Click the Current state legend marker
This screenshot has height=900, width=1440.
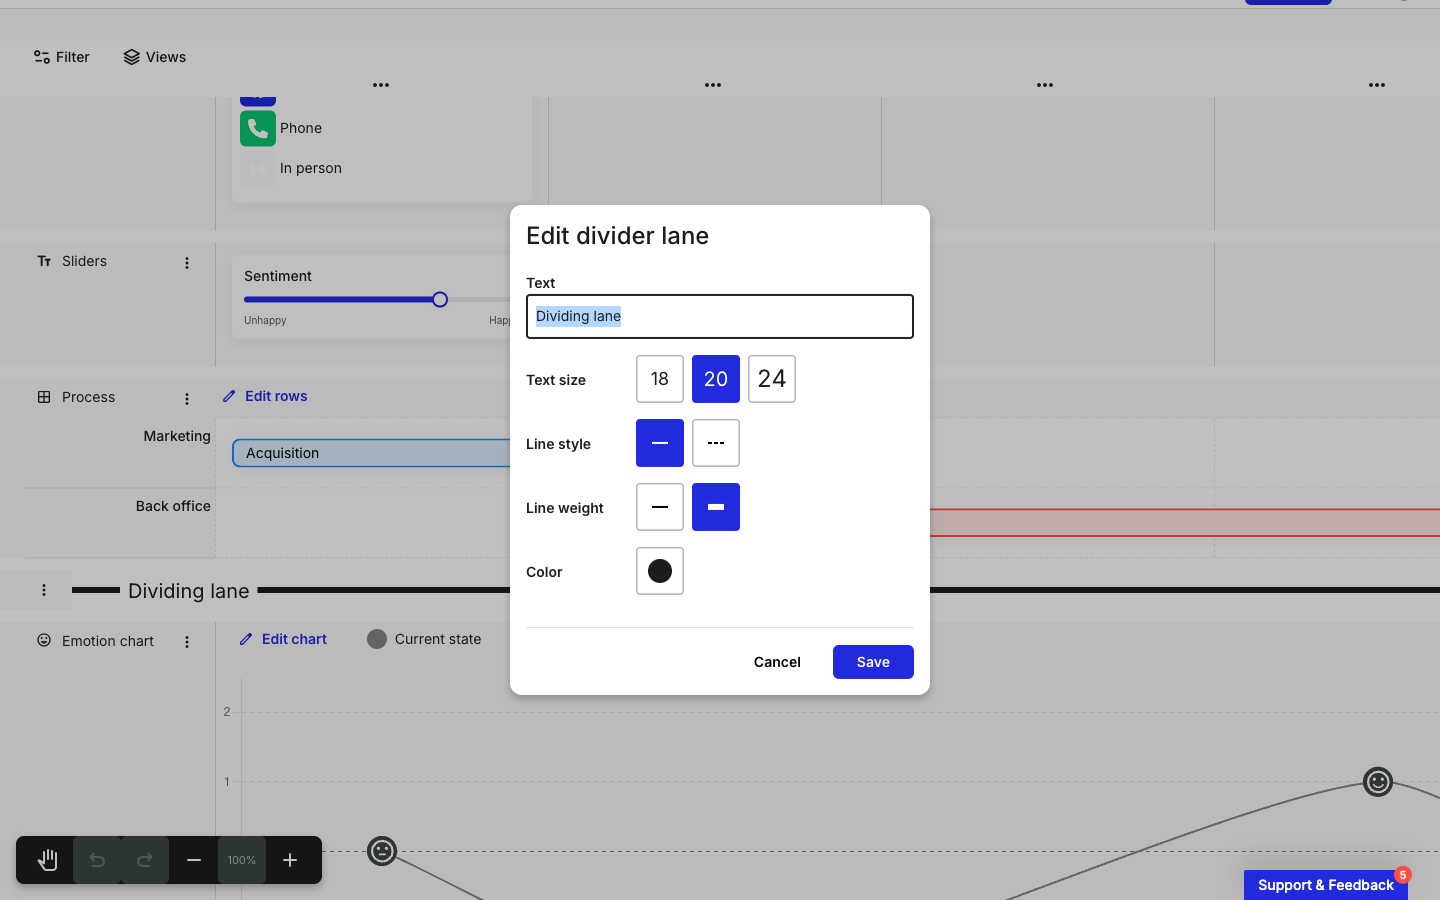pos(377,639)
